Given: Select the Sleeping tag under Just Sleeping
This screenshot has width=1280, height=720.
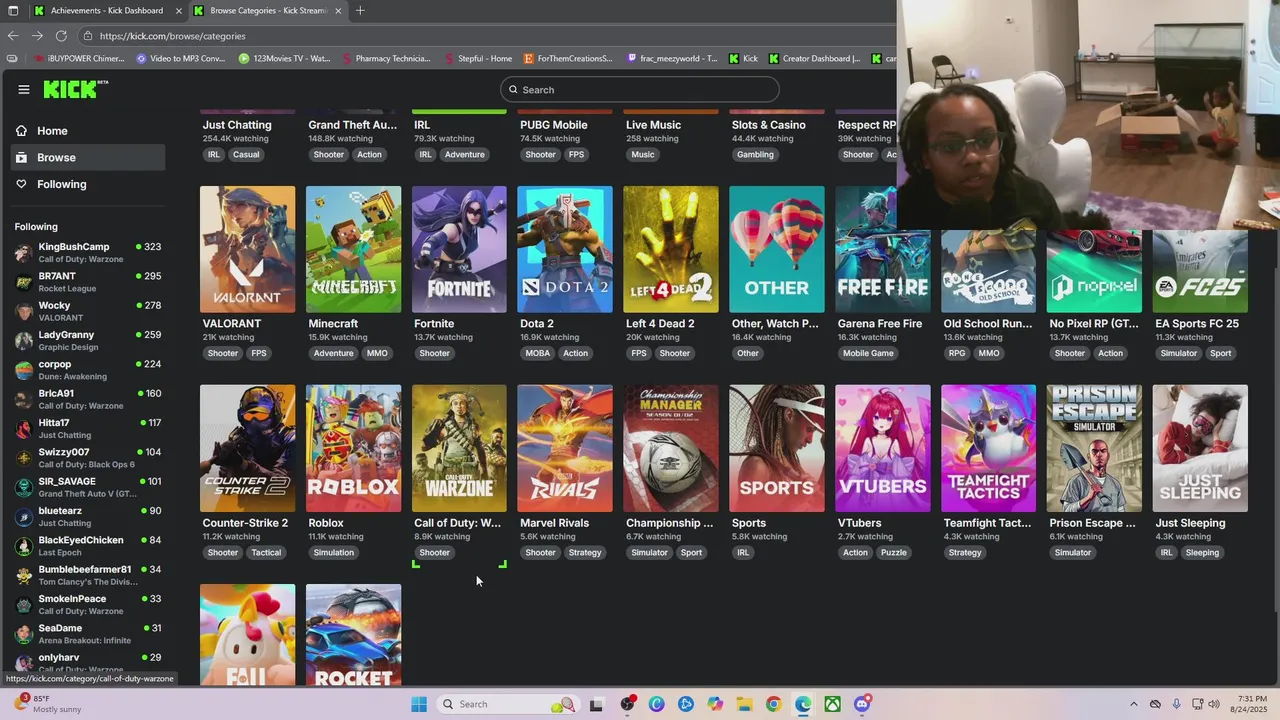Looking at the screenshot, I should 1202,552.
